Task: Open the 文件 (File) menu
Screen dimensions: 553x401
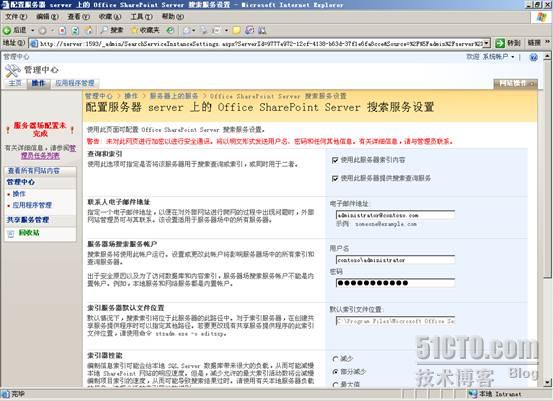Action: [x=16, y=17]
